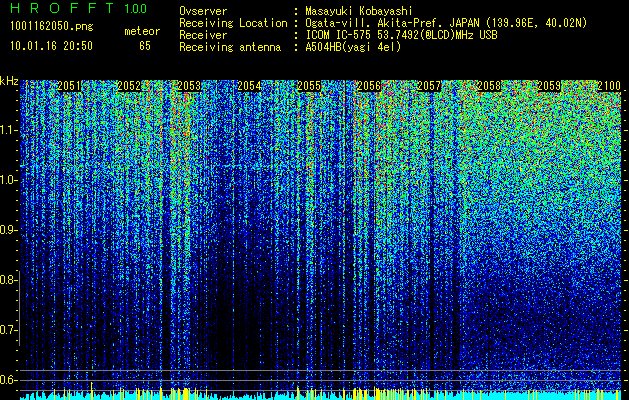Image resolution: width=629 pixels, height=400 pixels.
Task: Click the HROFFT 1.00 title text
Action: pyautogui.click(x=78, y=8)
